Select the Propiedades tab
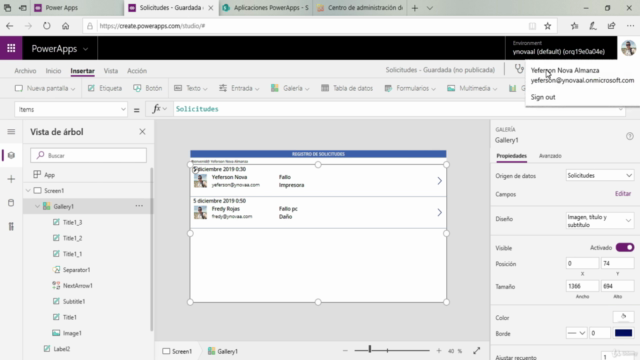The image size is (640, 360). [x=511, y=156]
